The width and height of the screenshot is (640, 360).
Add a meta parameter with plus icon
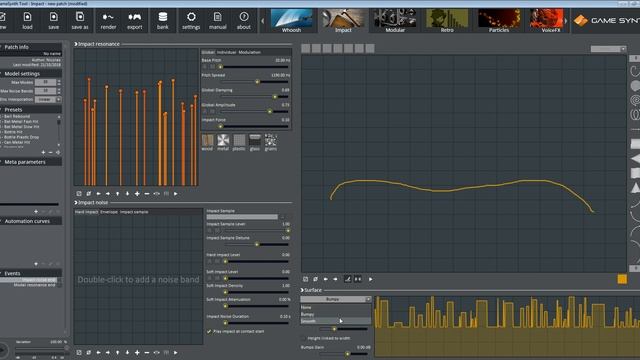click(x=36, y=211)
